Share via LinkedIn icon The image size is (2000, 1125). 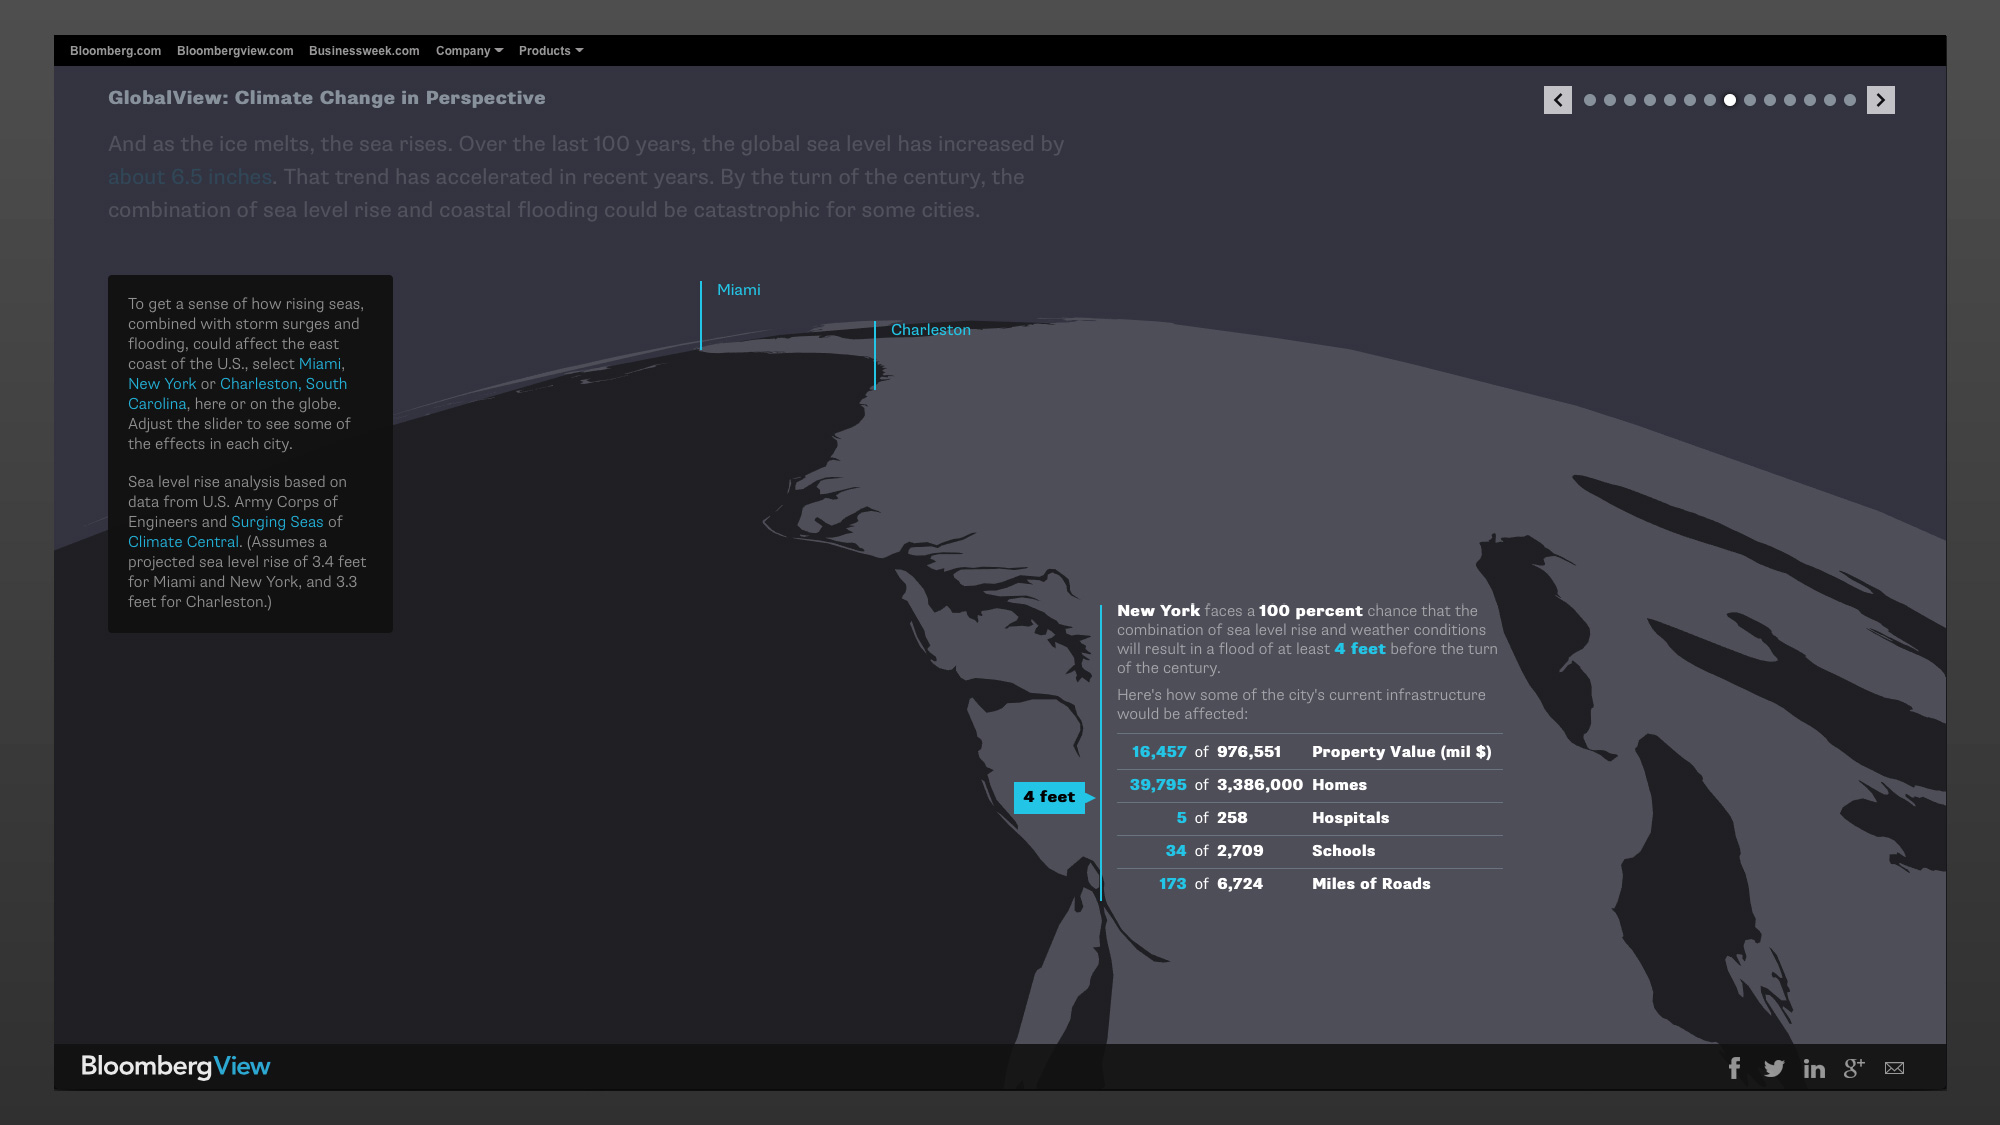point(1814,1068)
